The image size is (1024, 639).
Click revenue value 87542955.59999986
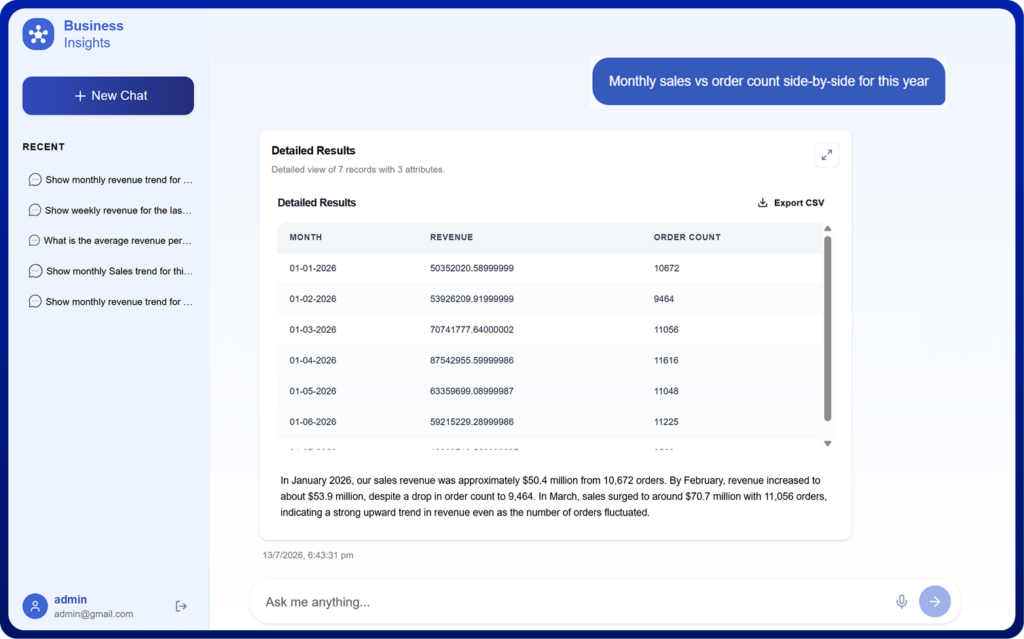[x=472, y=360]
